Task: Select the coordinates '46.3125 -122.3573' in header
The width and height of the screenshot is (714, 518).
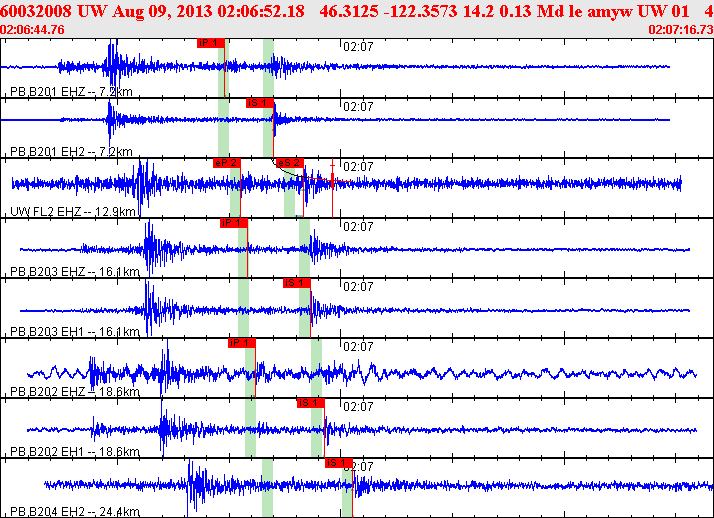Action: tap(388, 11)
